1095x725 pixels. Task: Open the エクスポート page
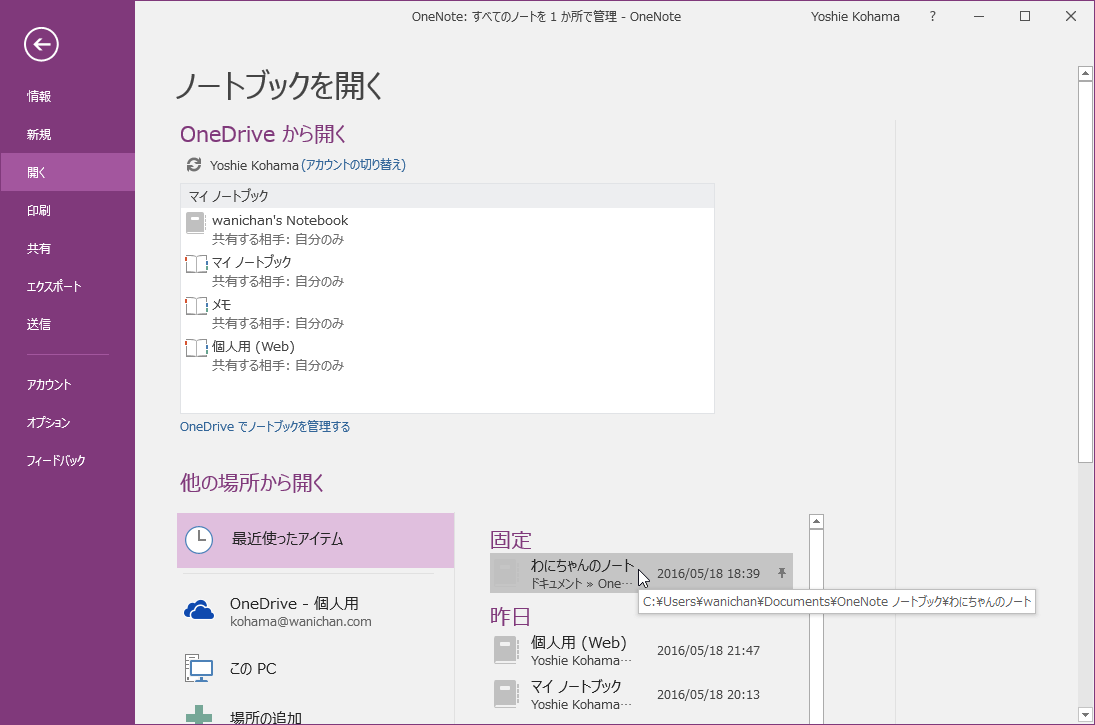[x=68, y=286]
